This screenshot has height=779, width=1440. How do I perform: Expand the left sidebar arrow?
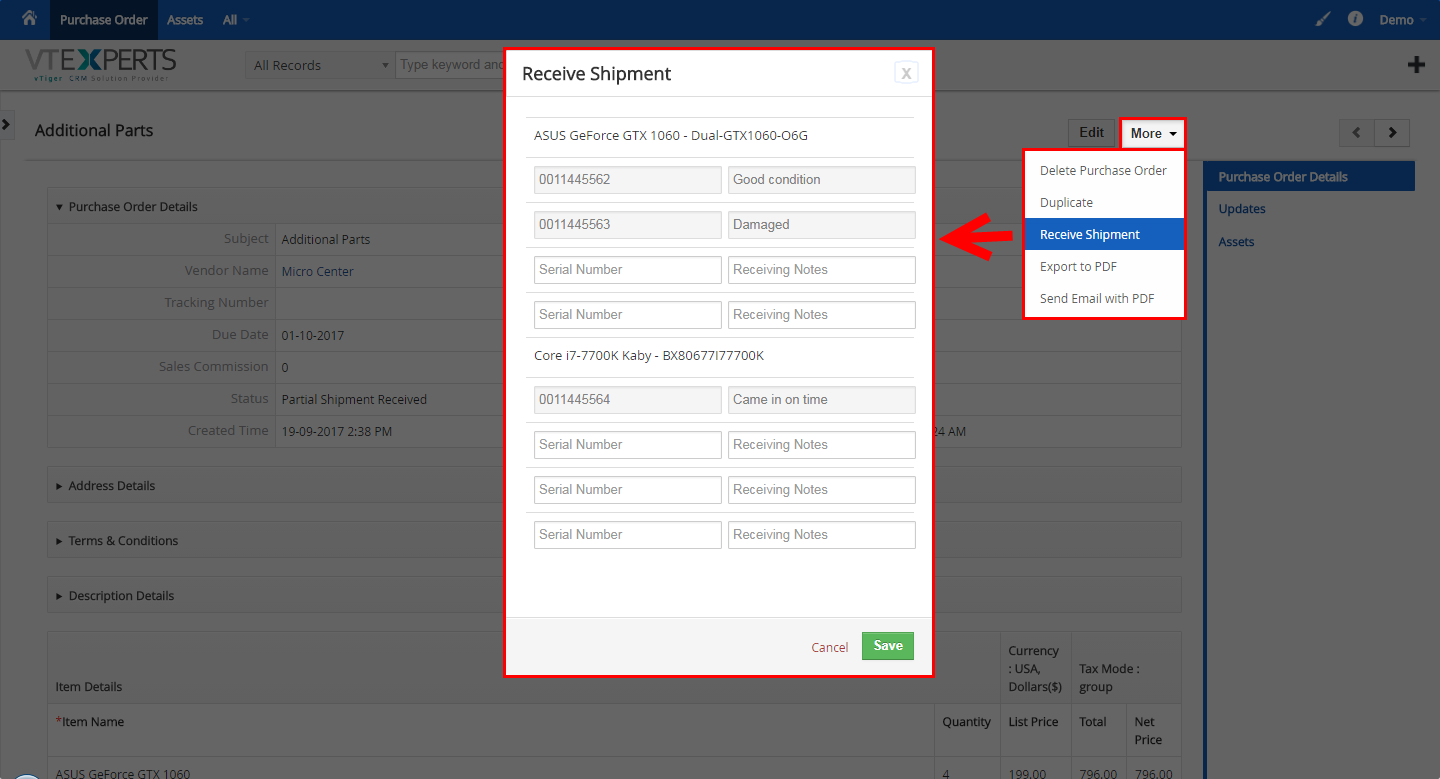point(6,124)
